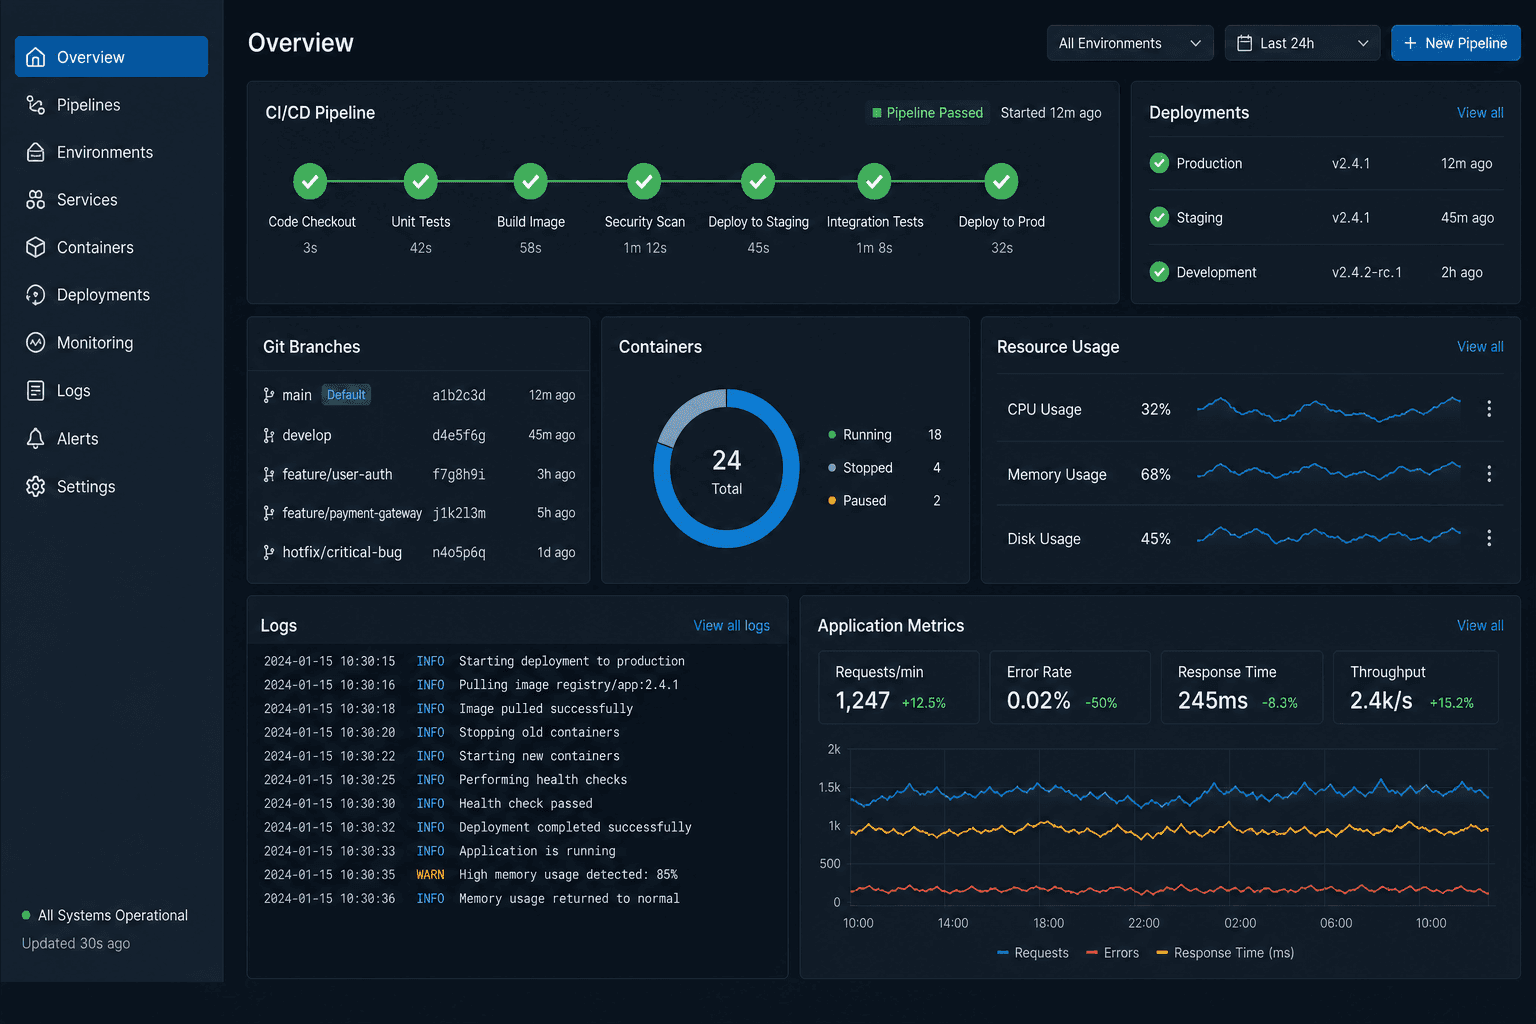Click the WARN log level entry
Screen dimensions: 1536x1024
pyautogui.click(x=430, y=875)
